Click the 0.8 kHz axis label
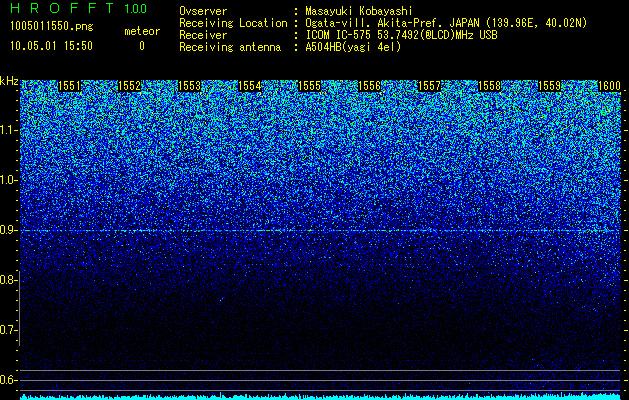 (x=8, y=280)
